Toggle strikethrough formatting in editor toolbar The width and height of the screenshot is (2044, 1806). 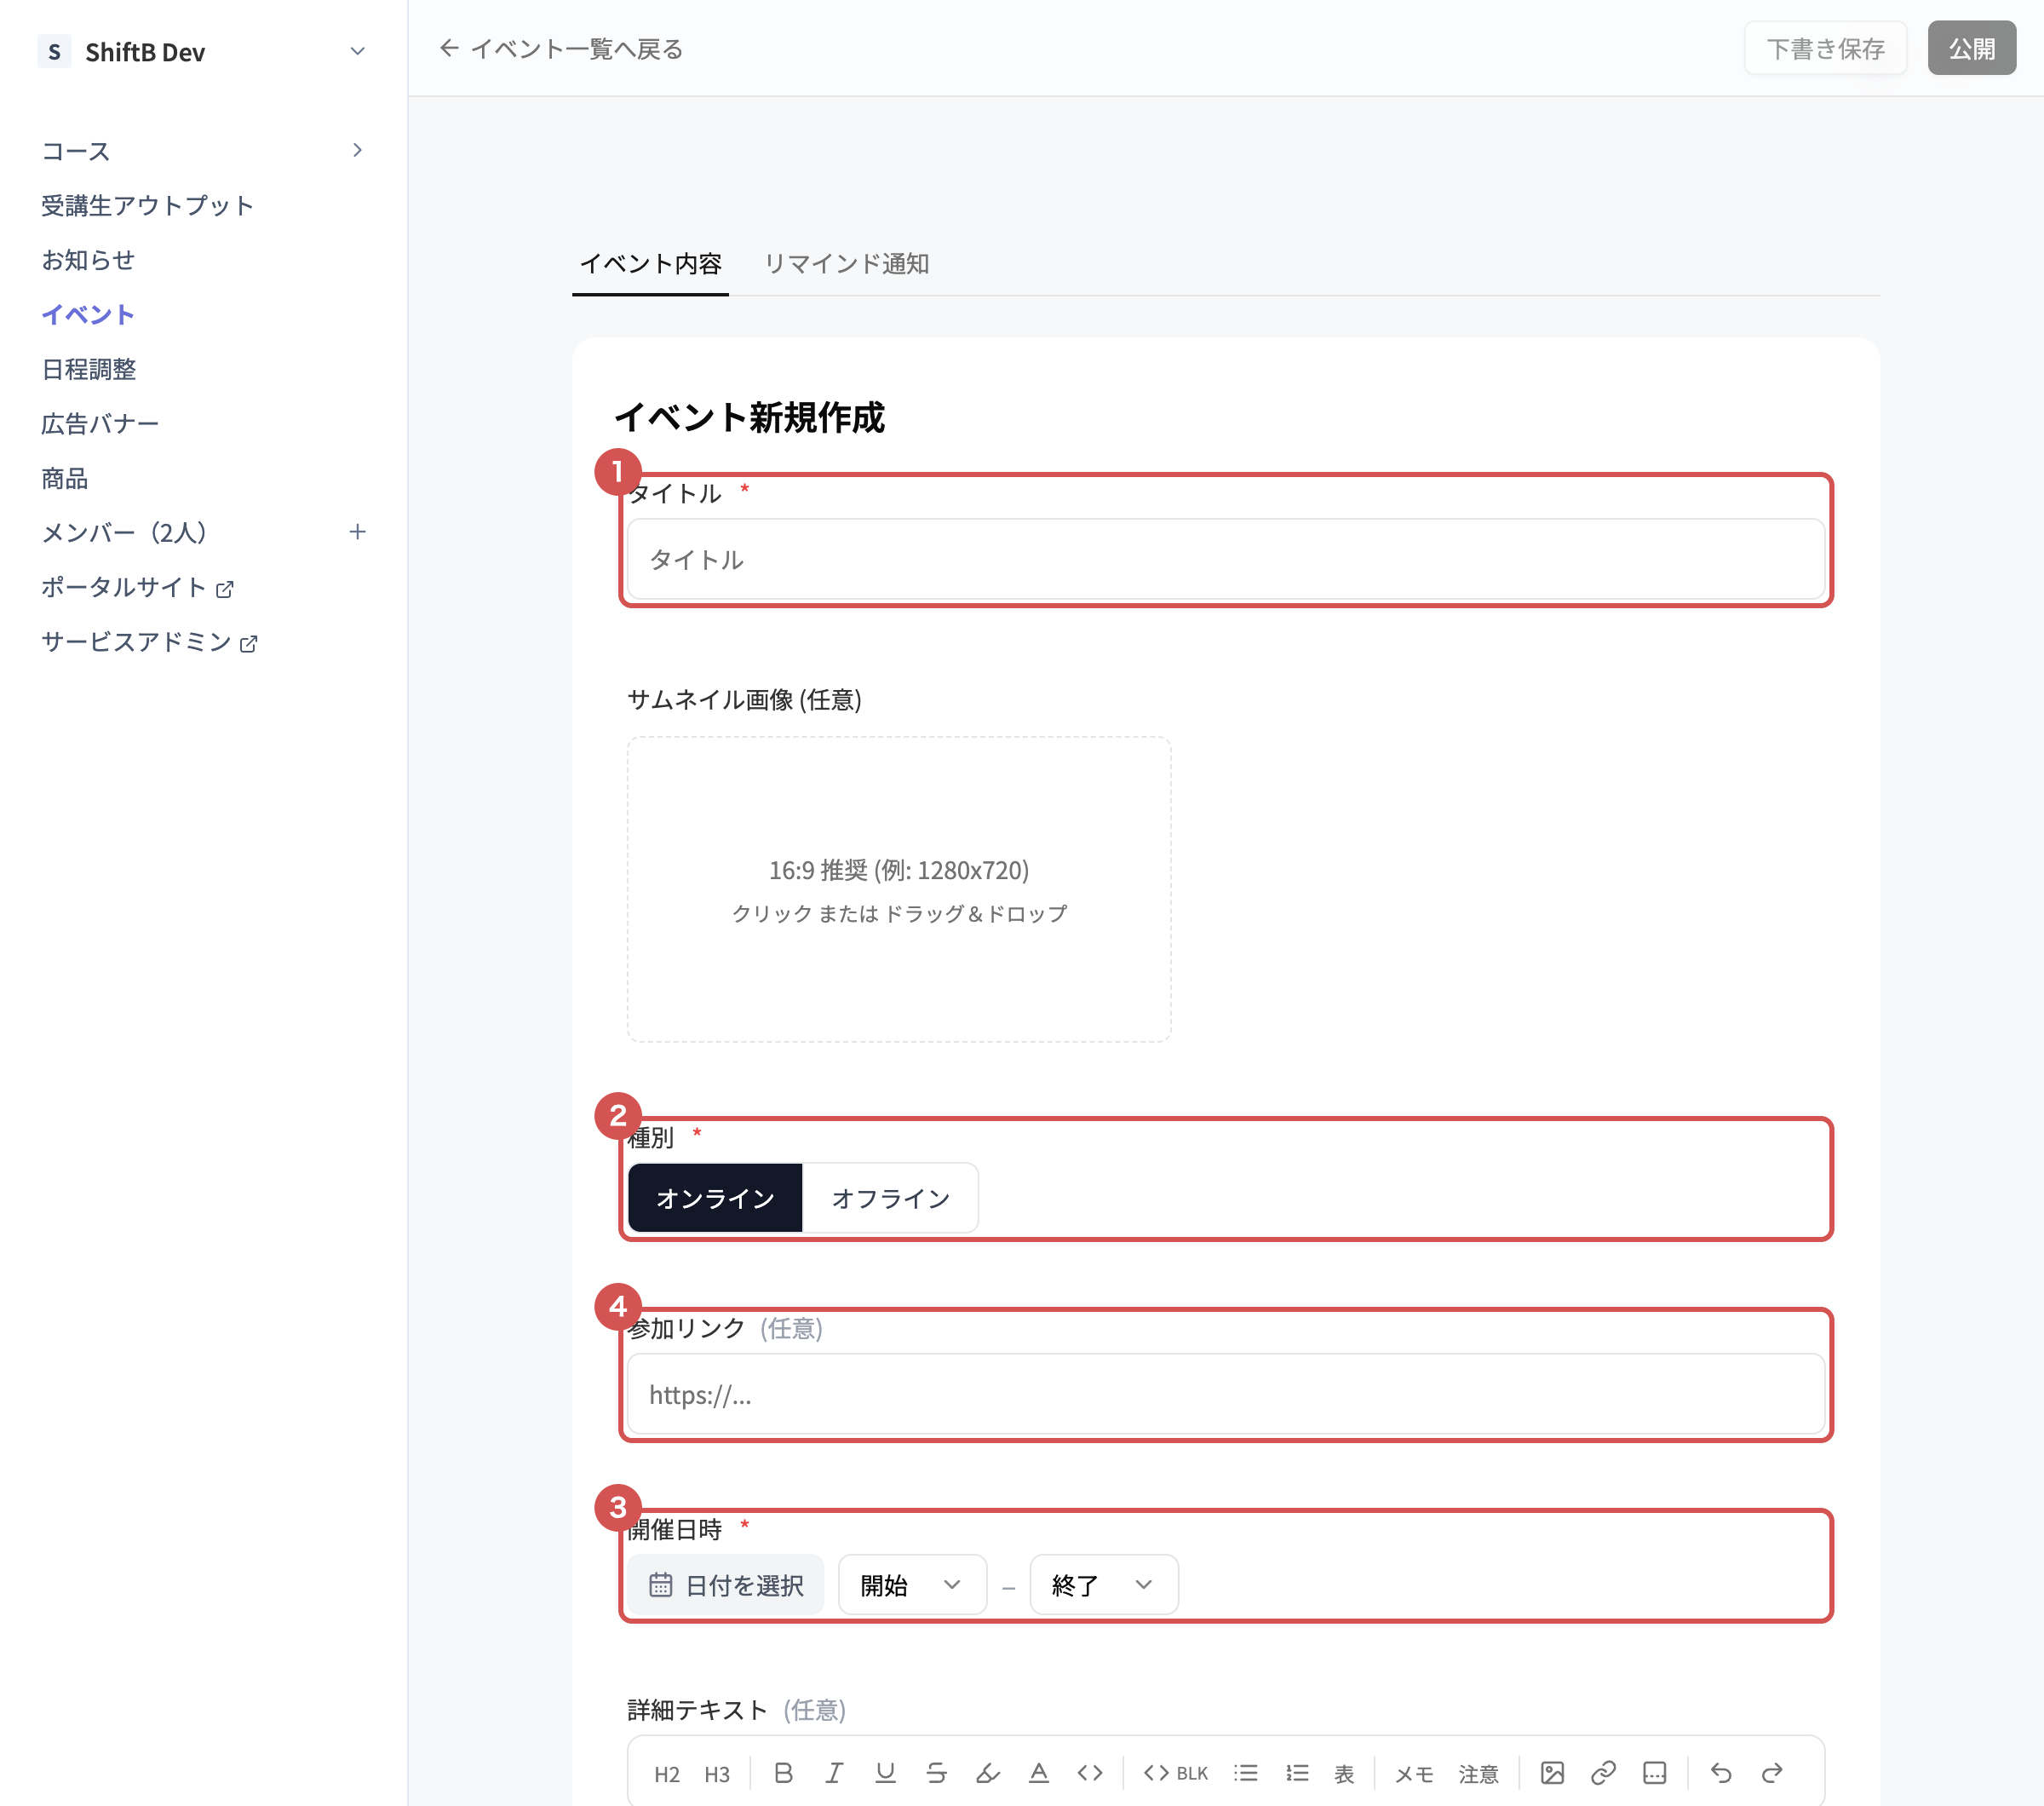click(x=936, y=1773)
